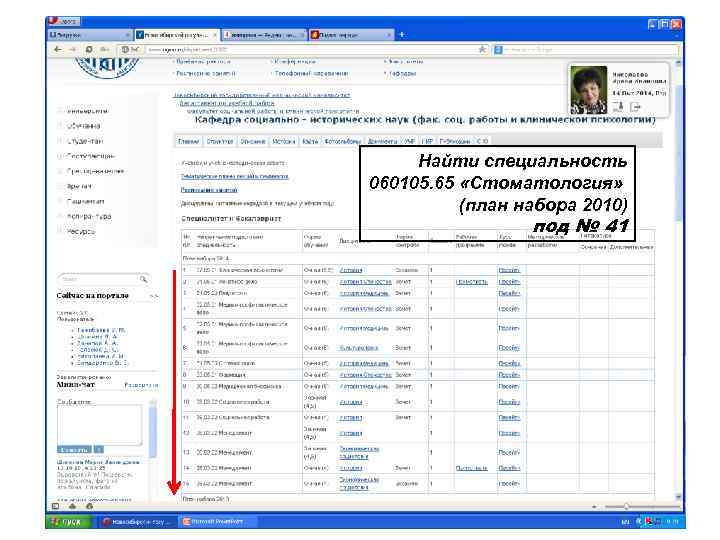720x540 pixels.
Task: Open the Opera main menu button
Action: tap(64, 21)
